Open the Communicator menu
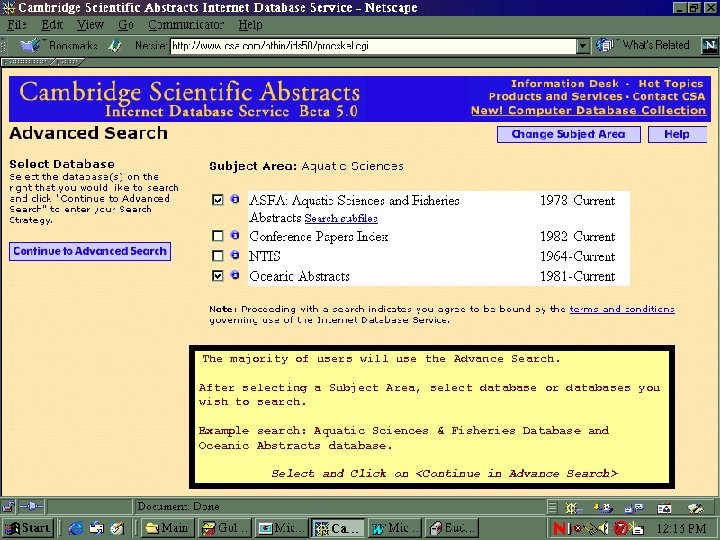 186,25
